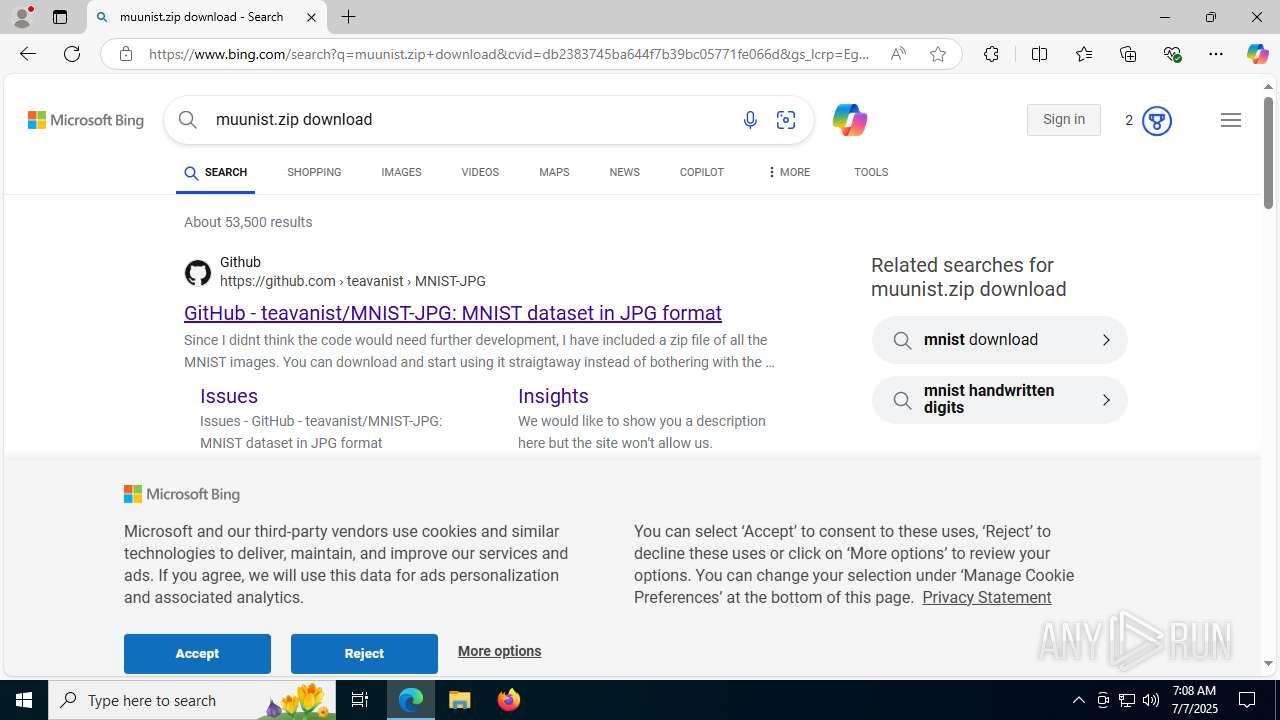Open the Collections icon
The height and width of the screenshot is (720, 1280).
[1128, 54]
